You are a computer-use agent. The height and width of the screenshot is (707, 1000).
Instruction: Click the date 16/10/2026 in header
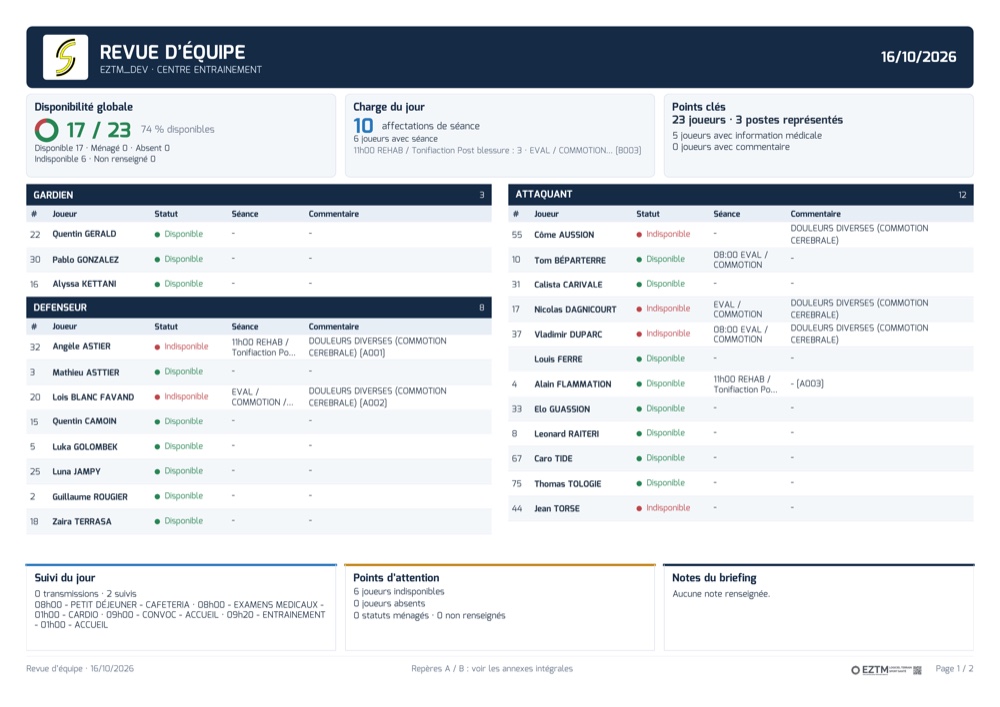pos(918,57)
